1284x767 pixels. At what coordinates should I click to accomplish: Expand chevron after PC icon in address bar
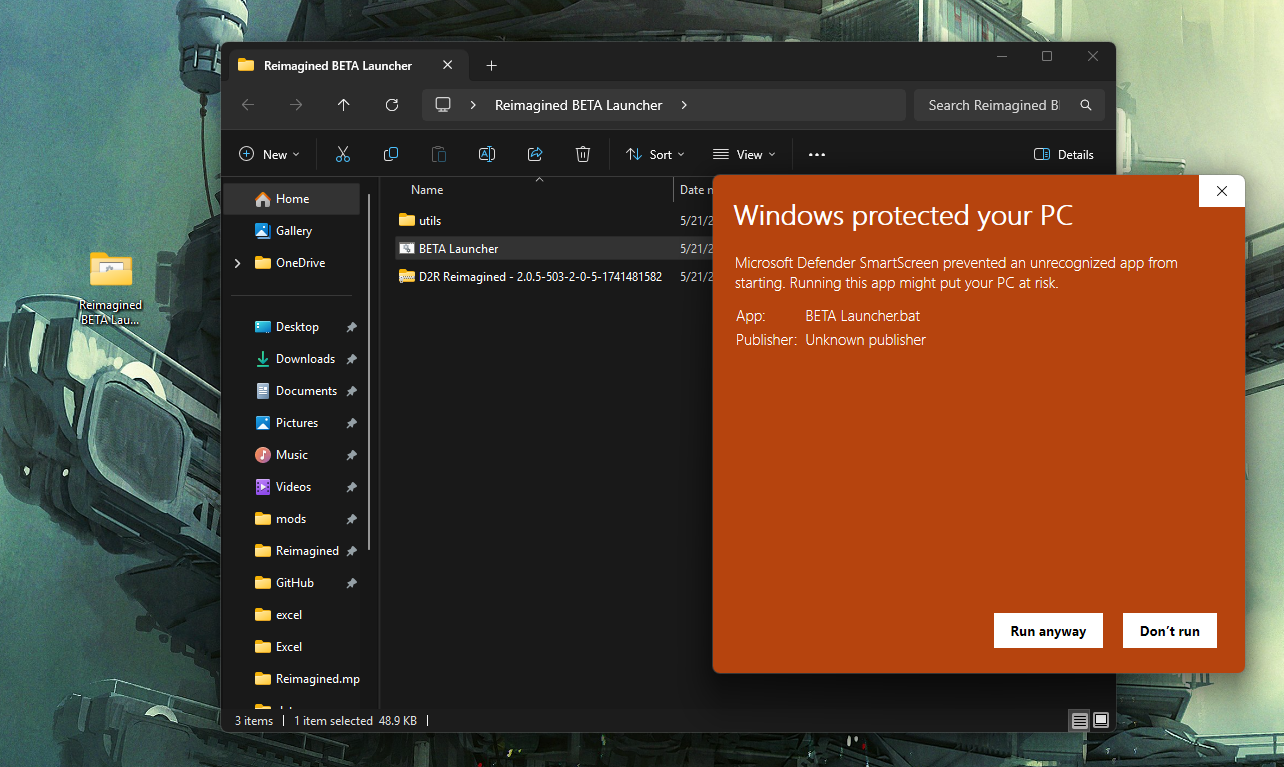(472, 105)
